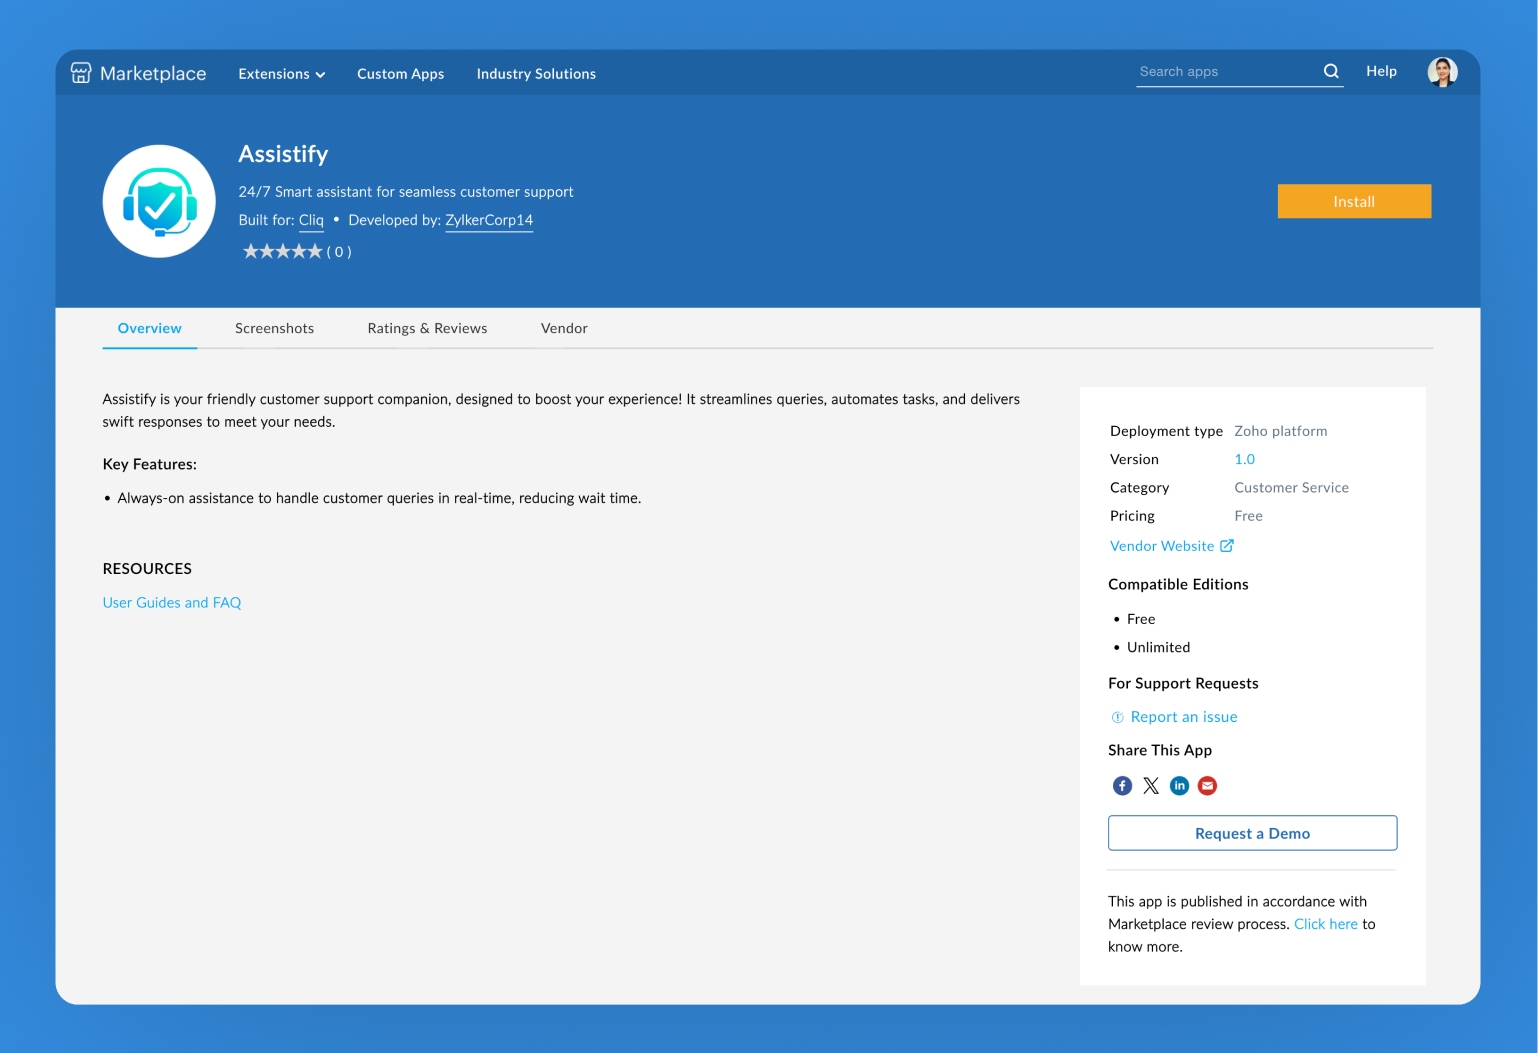
Task: Open the Cliq link
Action: coord(311,220)
